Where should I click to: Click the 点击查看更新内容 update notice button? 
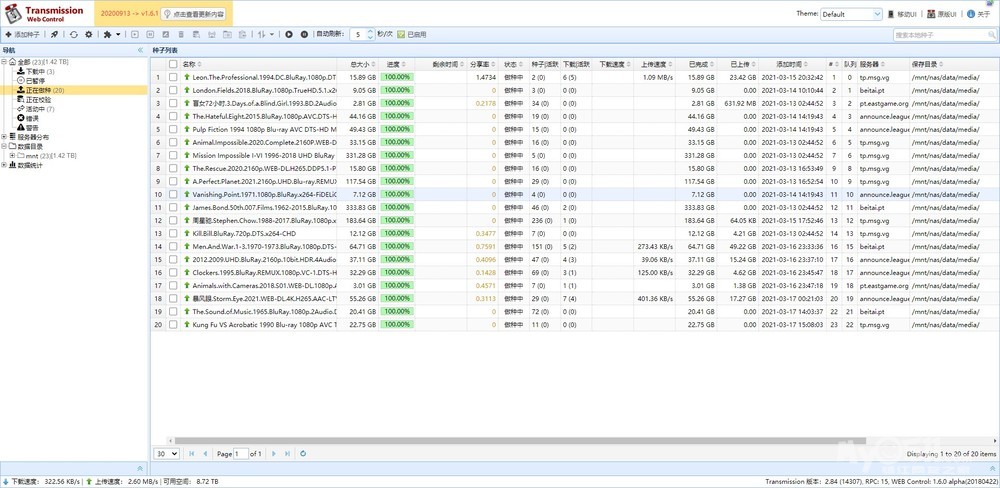click(197, 14)
